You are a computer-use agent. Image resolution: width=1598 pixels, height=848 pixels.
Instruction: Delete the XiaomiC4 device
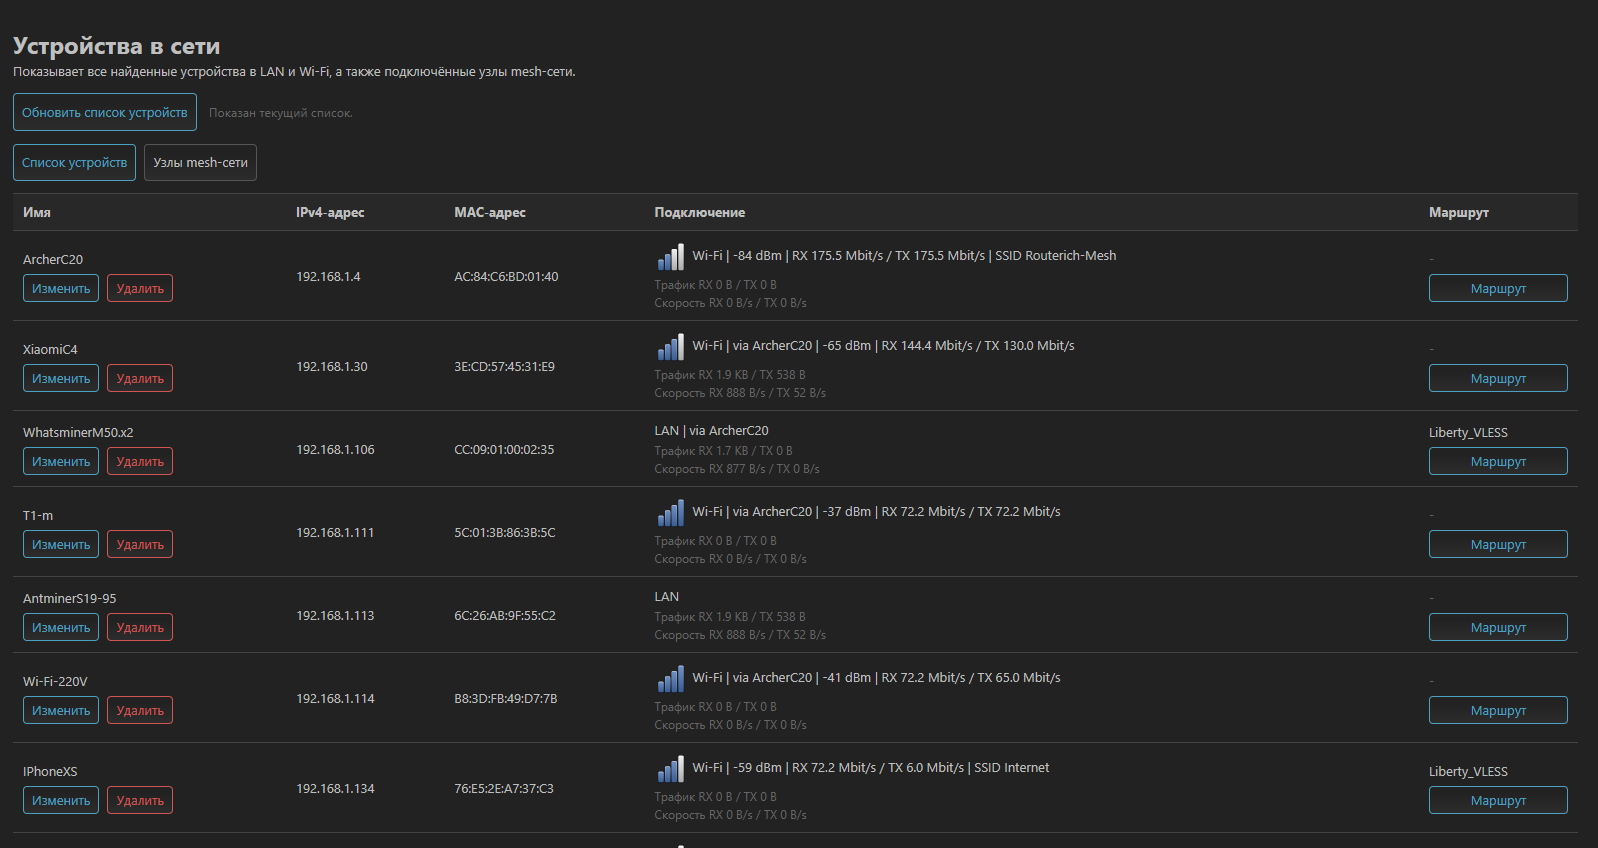point(140,379)
